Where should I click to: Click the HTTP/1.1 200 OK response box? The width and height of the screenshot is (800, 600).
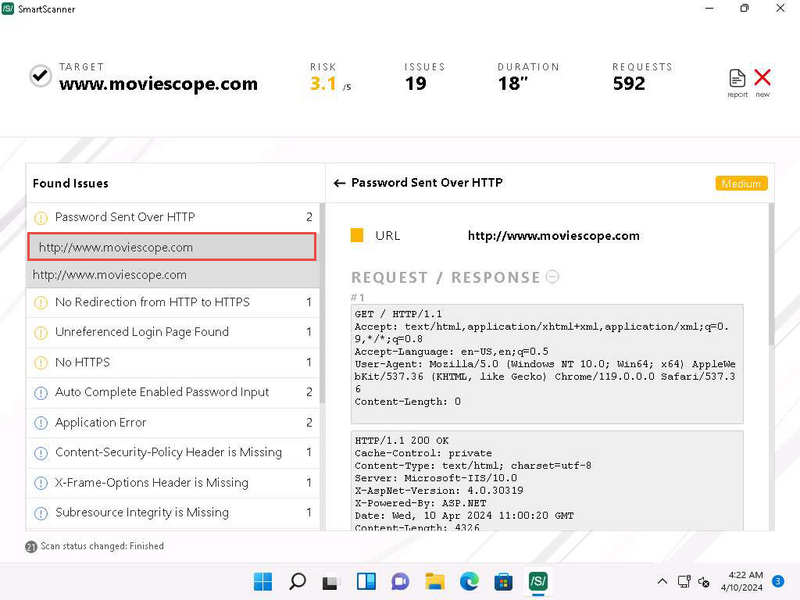click(x=547, y=481)
